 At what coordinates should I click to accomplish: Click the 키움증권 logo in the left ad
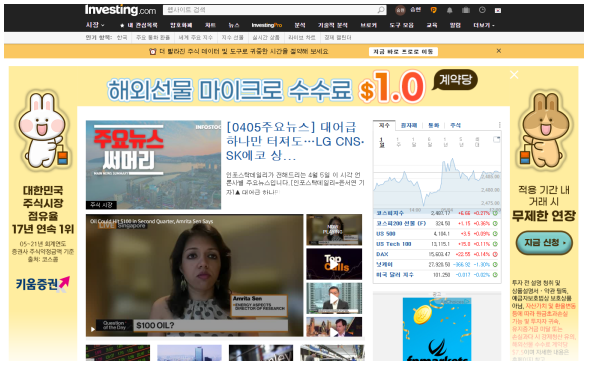tap(42, 284)
